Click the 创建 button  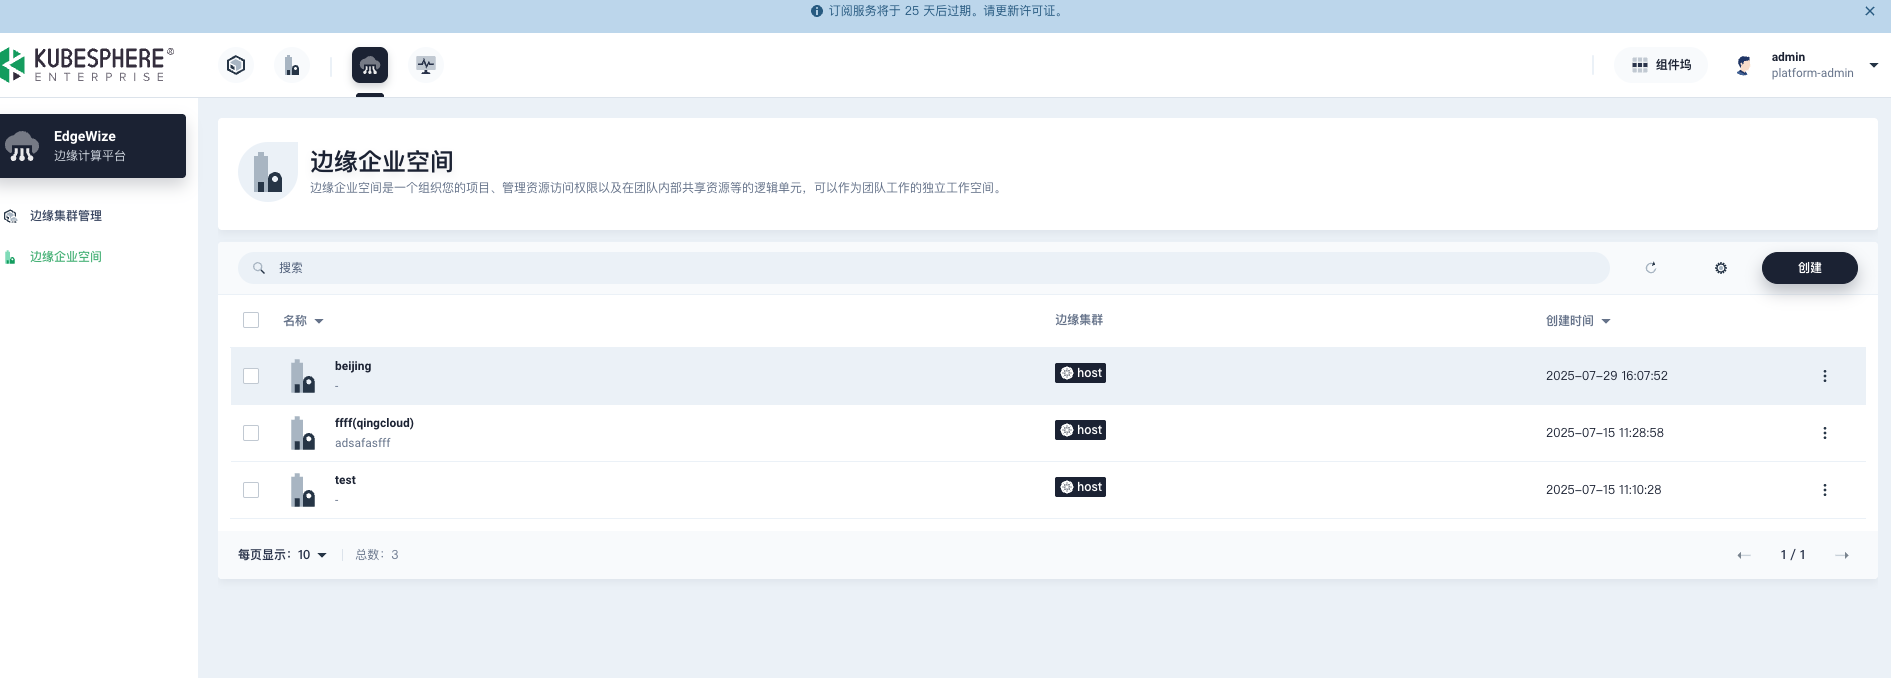[x=1809, y=268]
